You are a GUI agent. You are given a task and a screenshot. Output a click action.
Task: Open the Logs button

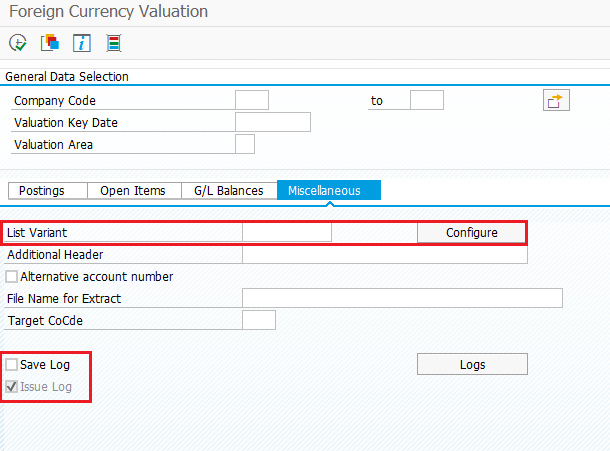[x=472, y=364]
